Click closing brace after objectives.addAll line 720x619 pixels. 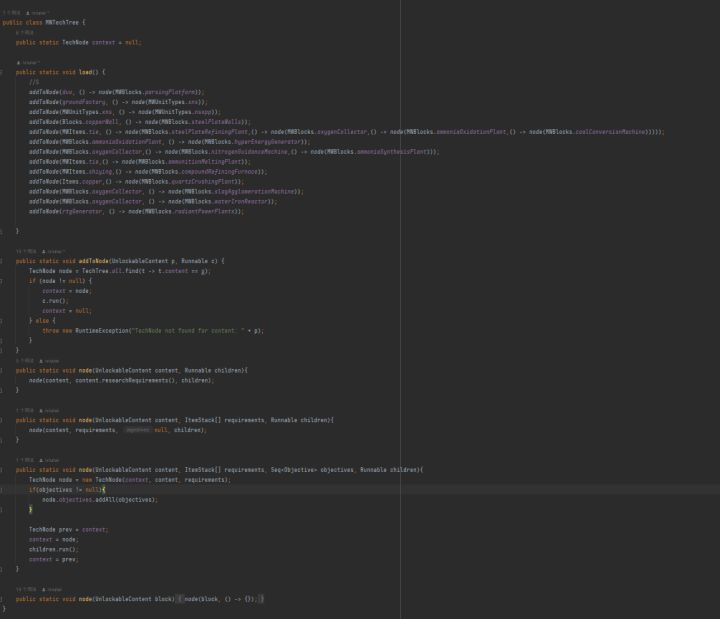[x=31, y=509]
